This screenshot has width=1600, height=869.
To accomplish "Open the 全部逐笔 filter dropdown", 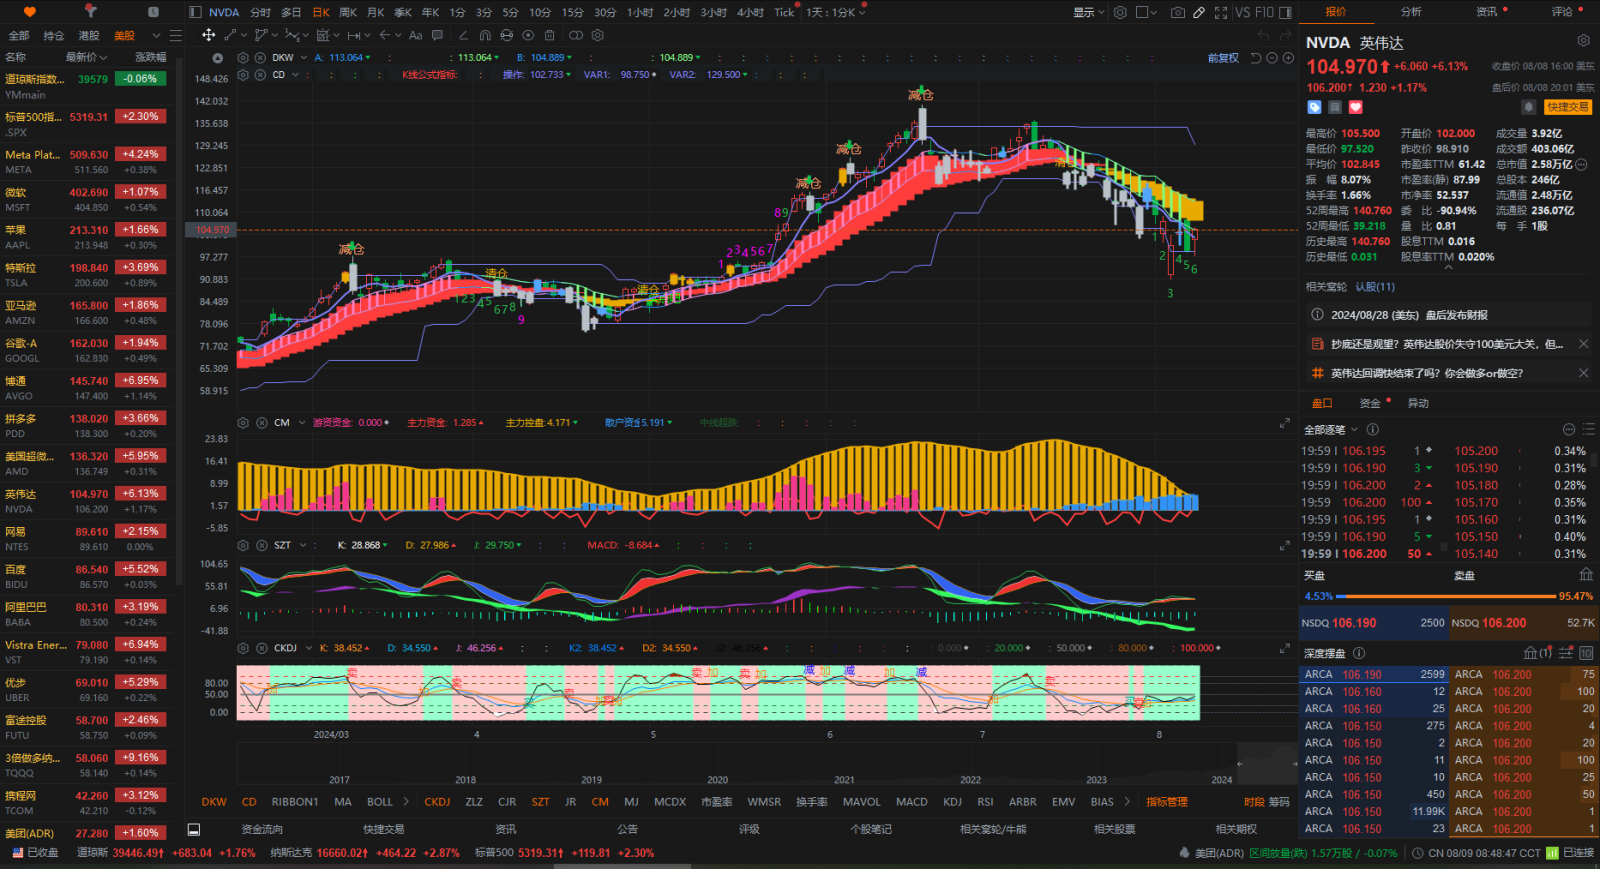I will click(x=1331, y=429).
